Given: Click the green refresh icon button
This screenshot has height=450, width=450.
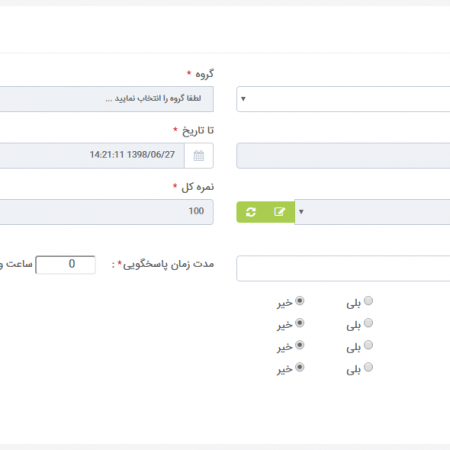Looking at the screenshot, I should pyautogui.click(x=251, y=212).
